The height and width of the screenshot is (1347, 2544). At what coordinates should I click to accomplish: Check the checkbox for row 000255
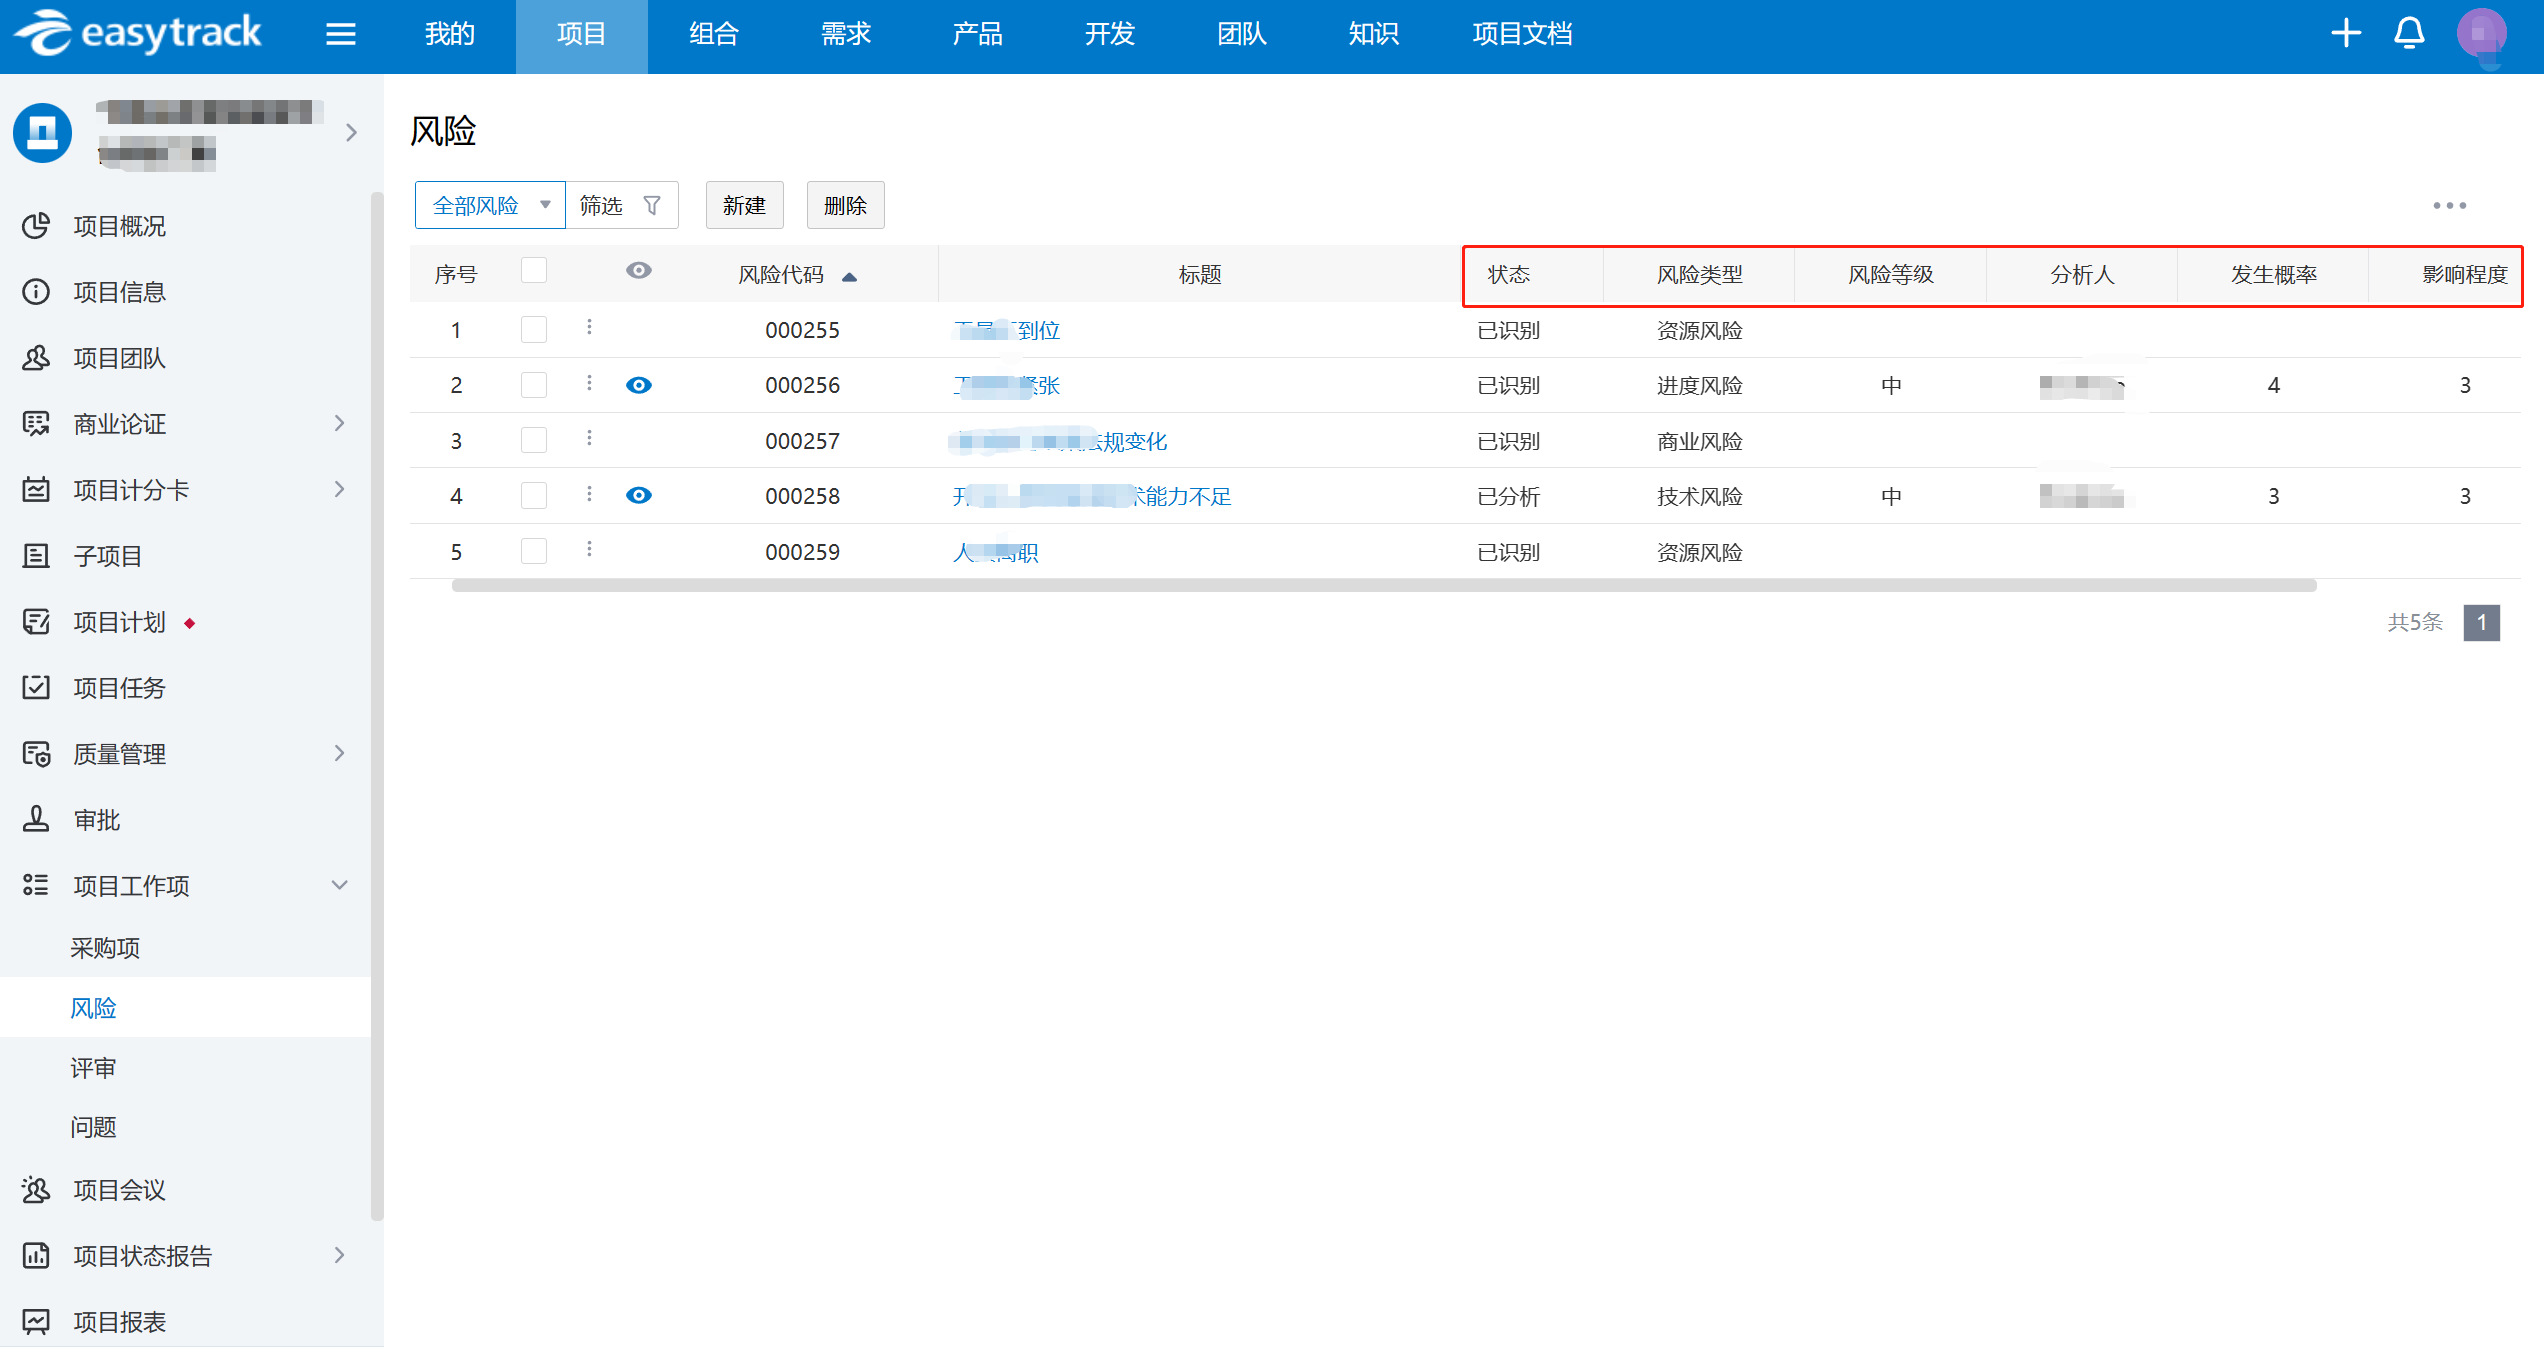click(534, 329)
